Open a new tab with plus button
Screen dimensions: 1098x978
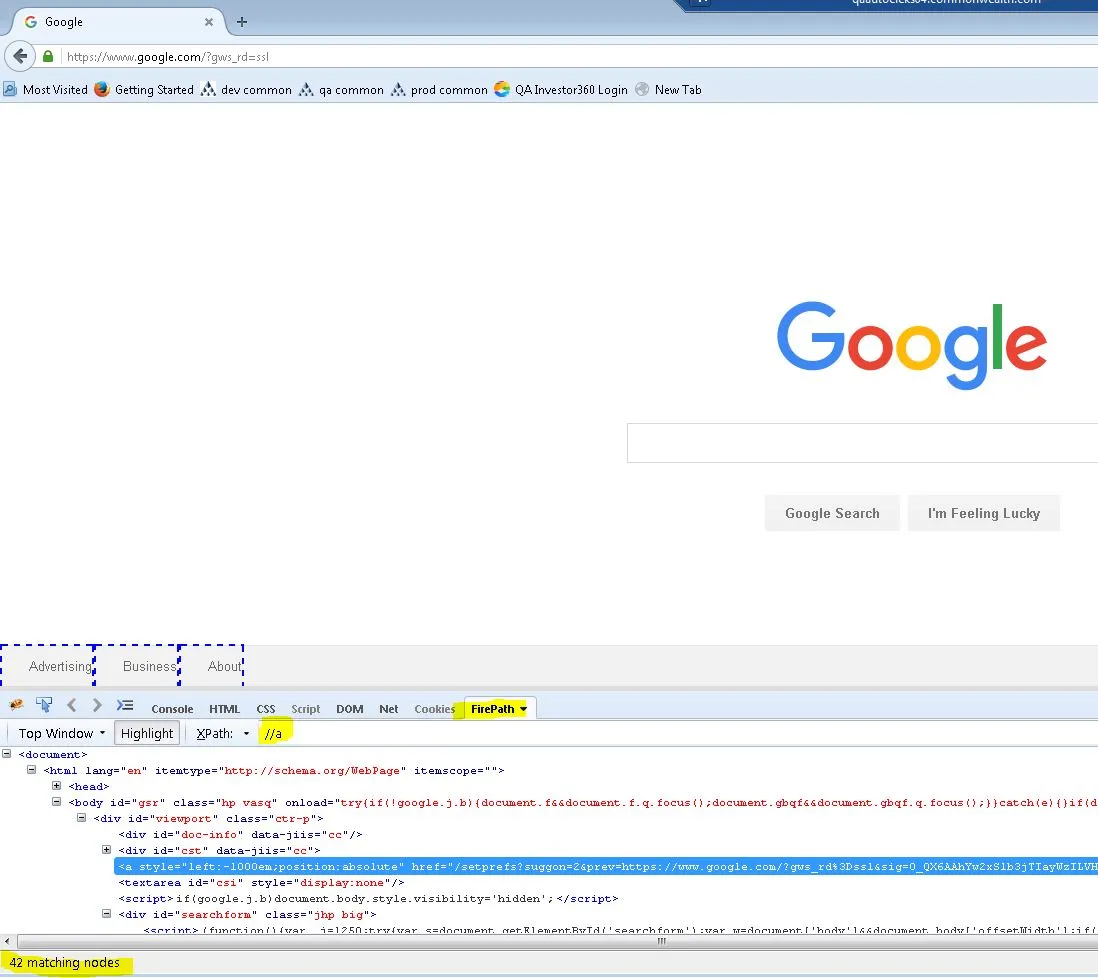[242, 22]
